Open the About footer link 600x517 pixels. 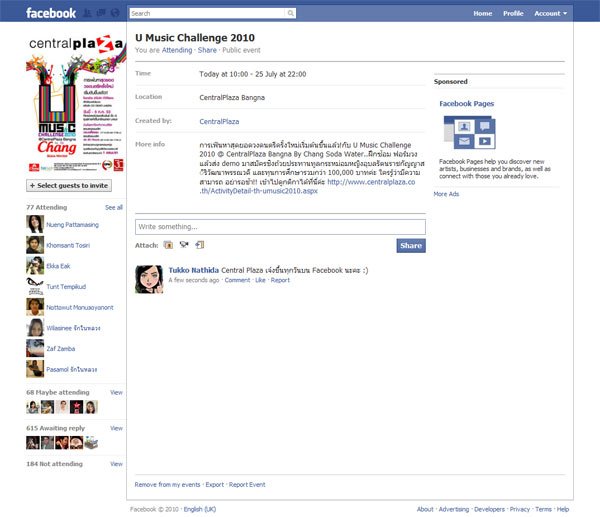click(x=425, y=509)
